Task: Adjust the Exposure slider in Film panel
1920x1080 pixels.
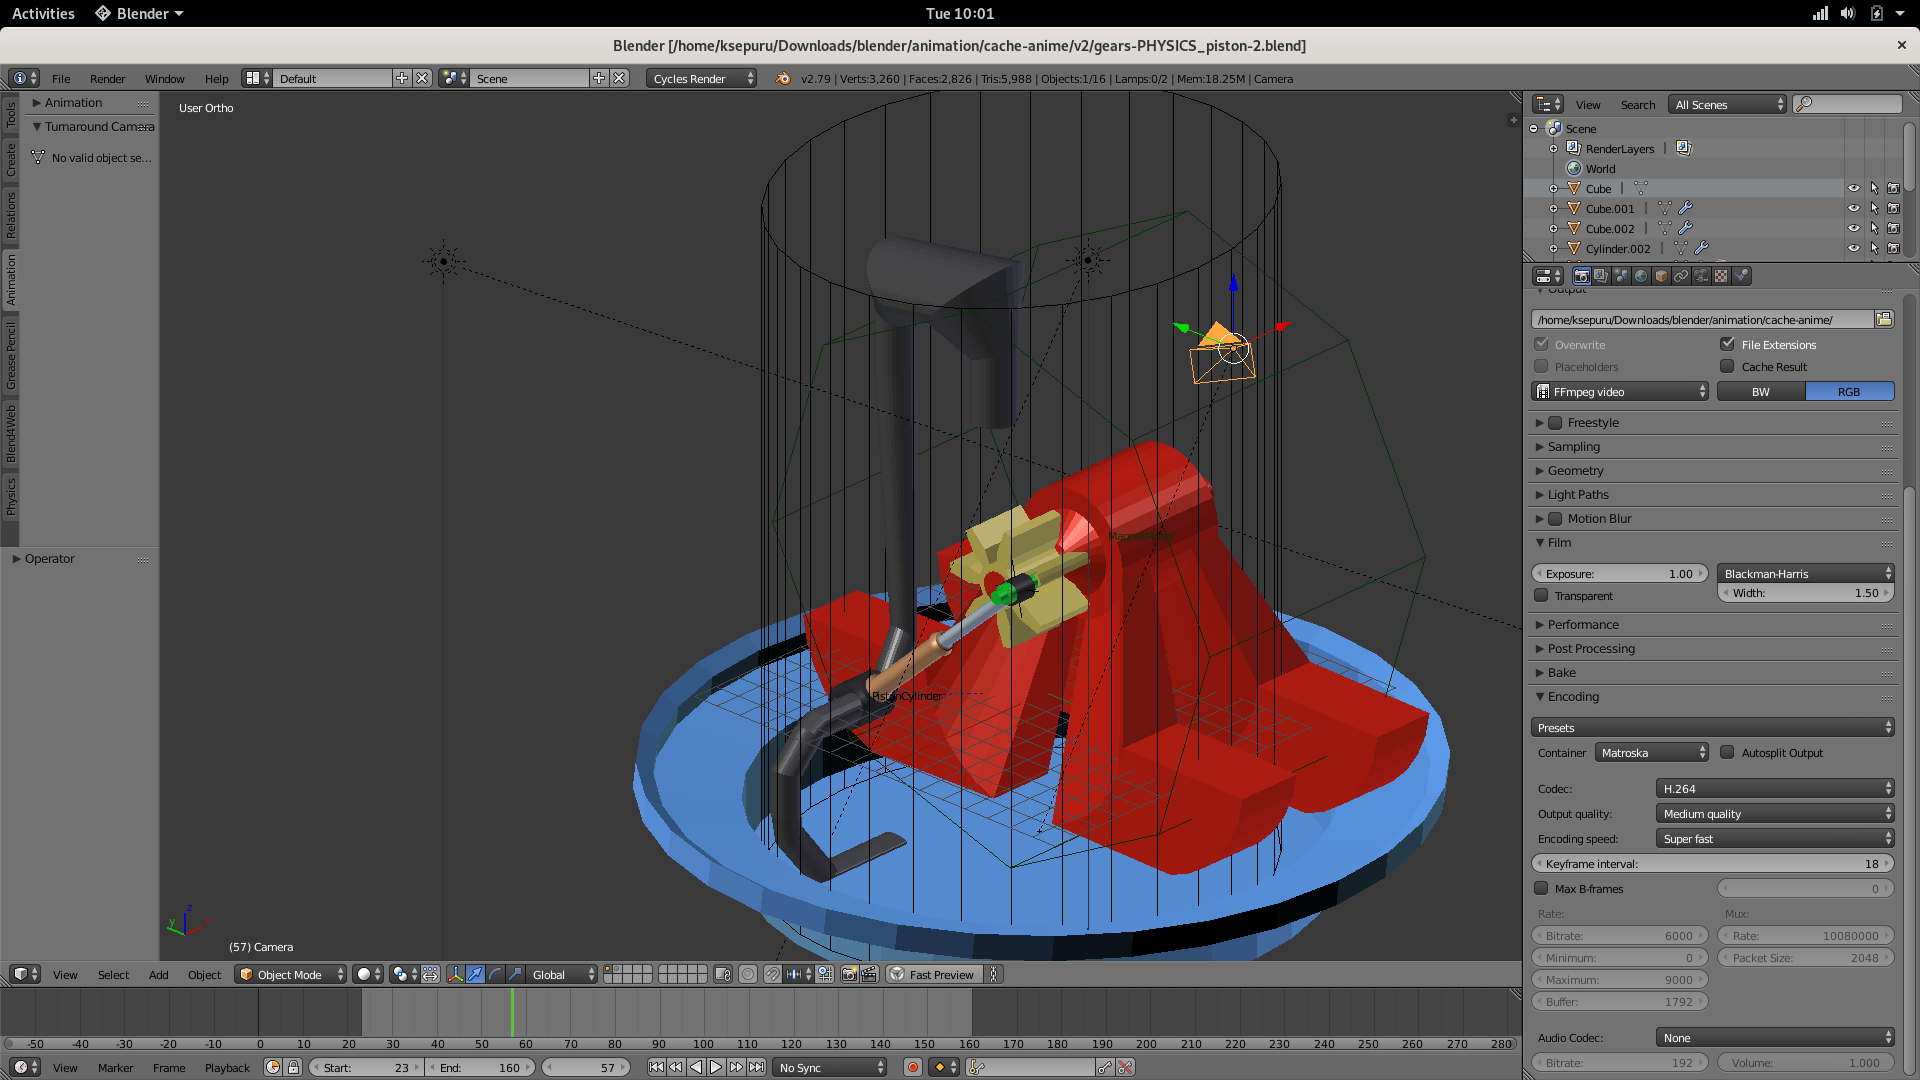Action: (1619, 573)
